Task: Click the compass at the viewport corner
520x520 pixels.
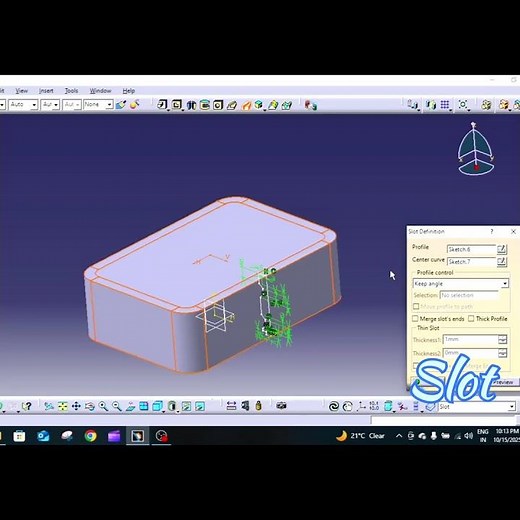Action: click(475, 149)
